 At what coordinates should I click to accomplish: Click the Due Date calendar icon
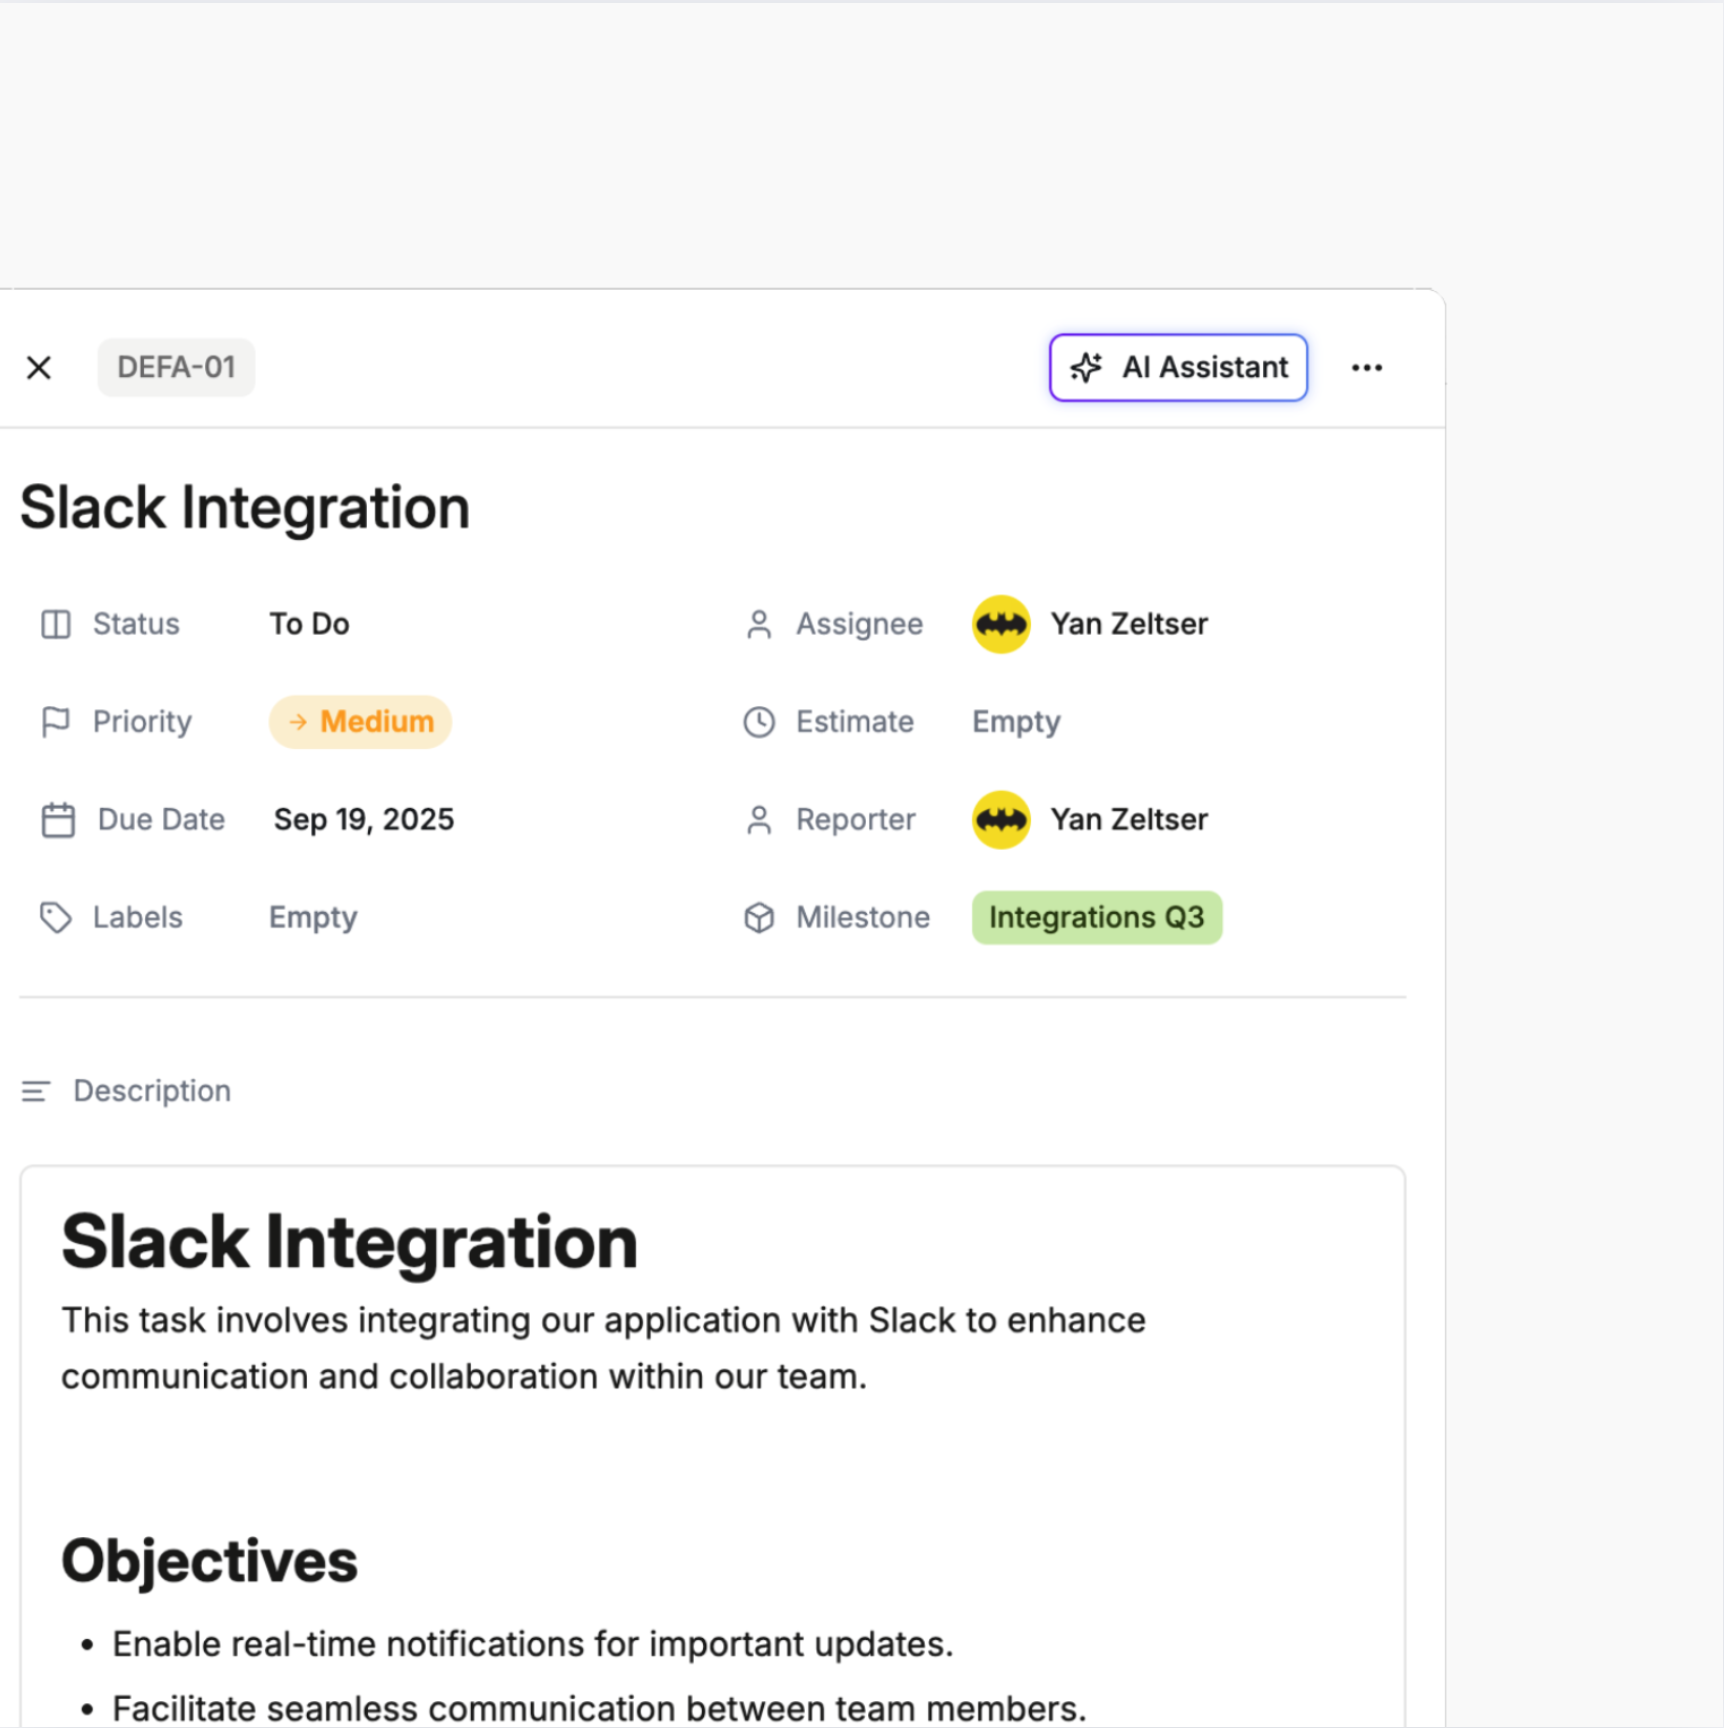point(58,820)
